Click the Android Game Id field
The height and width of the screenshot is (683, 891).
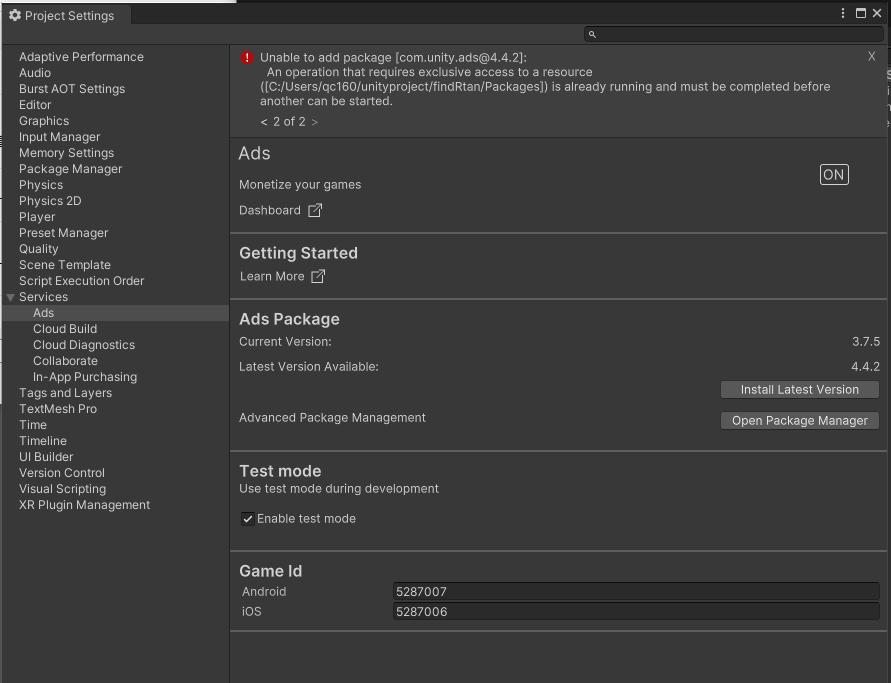(x=636, y=592)
